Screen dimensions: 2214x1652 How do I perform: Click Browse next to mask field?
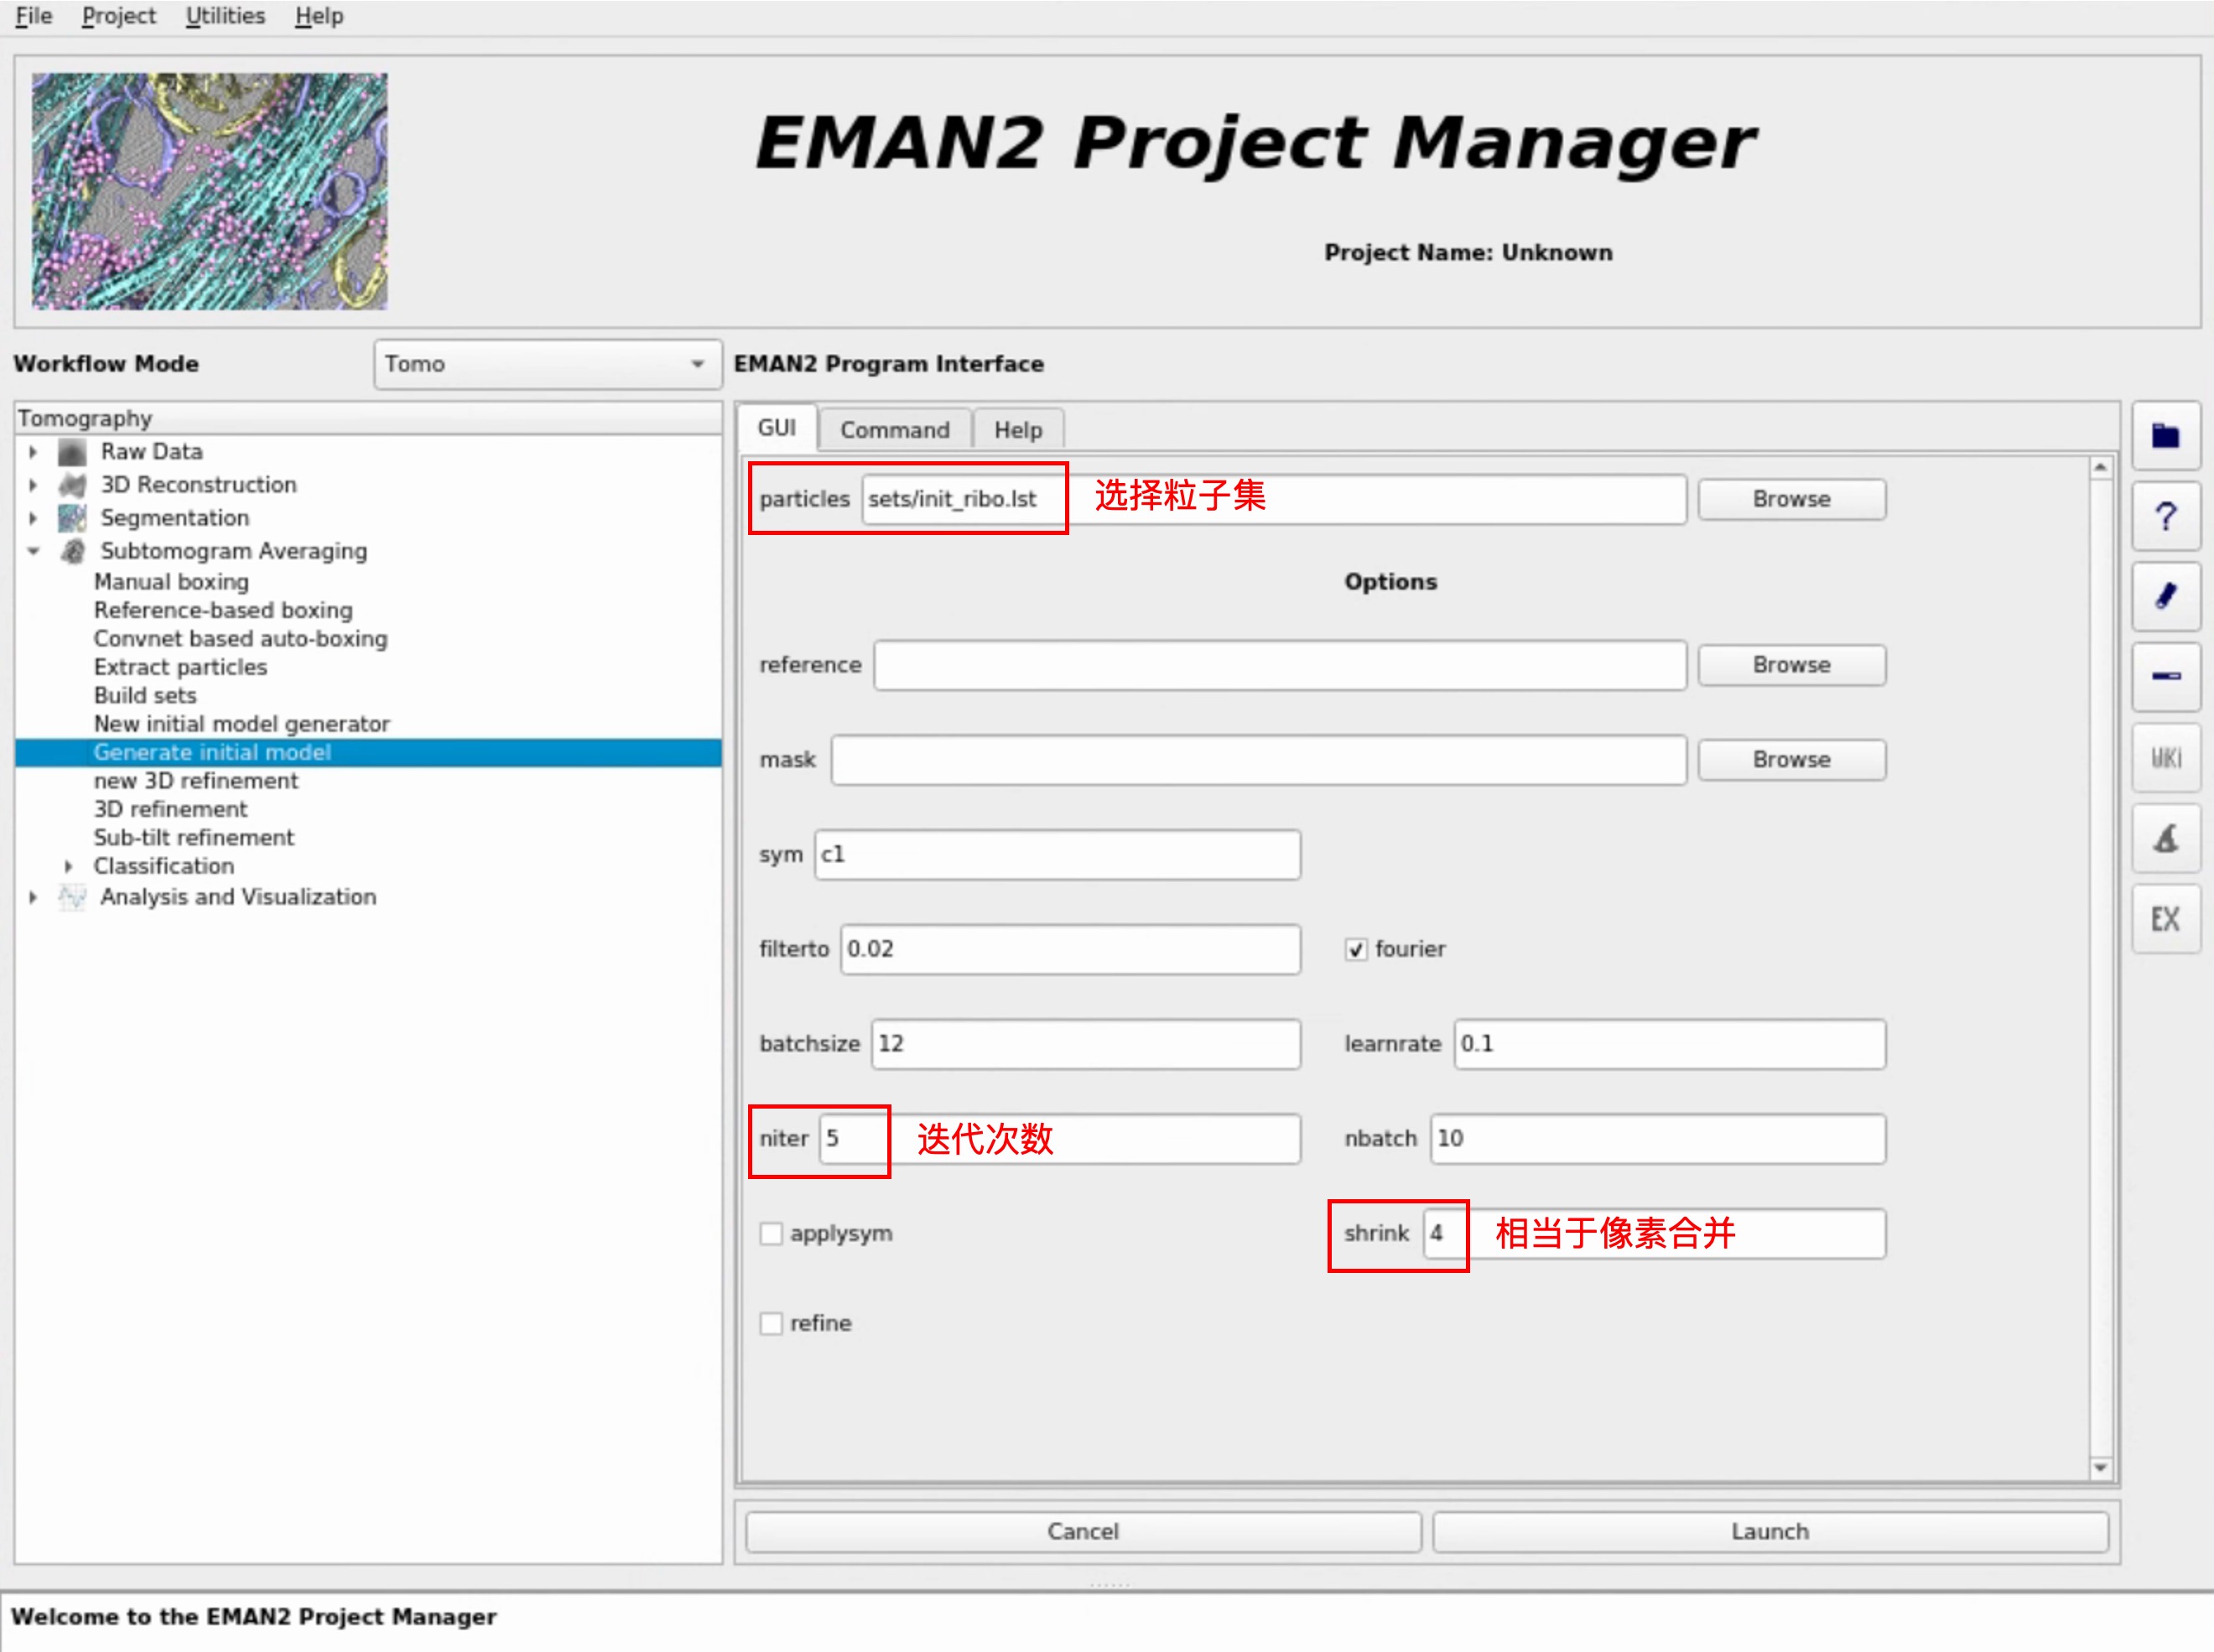coord(1792,760)
